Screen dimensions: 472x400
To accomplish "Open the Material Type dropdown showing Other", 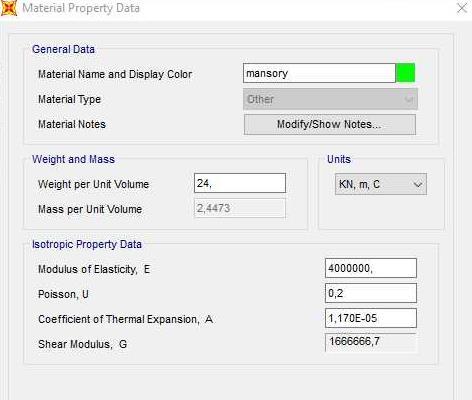I will coord(330,99).
